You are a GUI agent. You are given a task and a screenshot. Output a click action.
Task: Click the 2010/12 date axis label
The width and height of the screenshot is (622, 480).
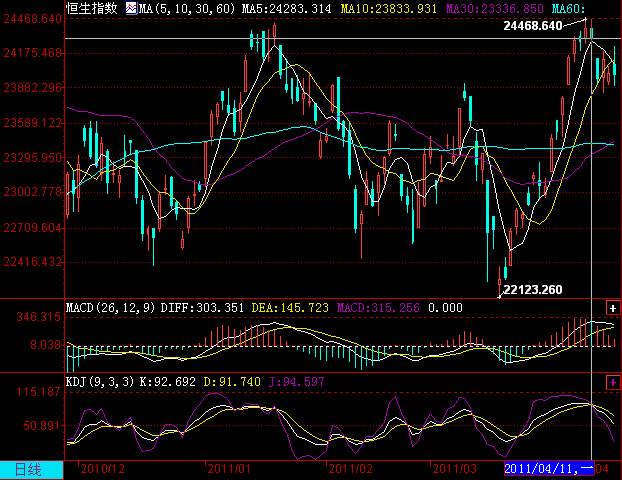[x=102, y=469]
